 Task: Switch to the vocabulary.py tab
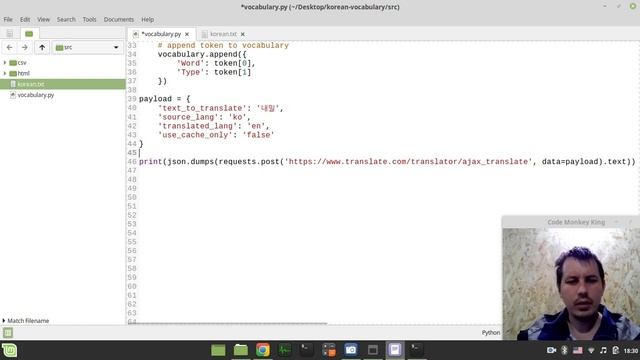pyautogui.click(x=161, y=34)
